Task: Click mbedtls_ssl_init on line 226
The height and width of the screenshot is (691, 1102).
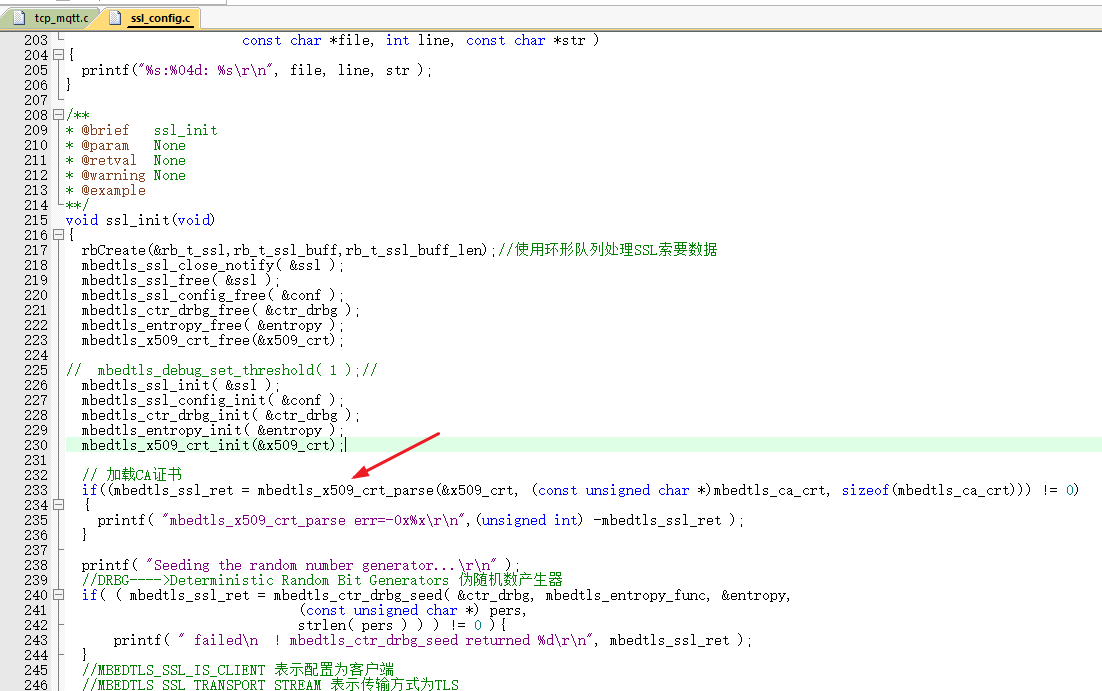Action: (145, 385)
